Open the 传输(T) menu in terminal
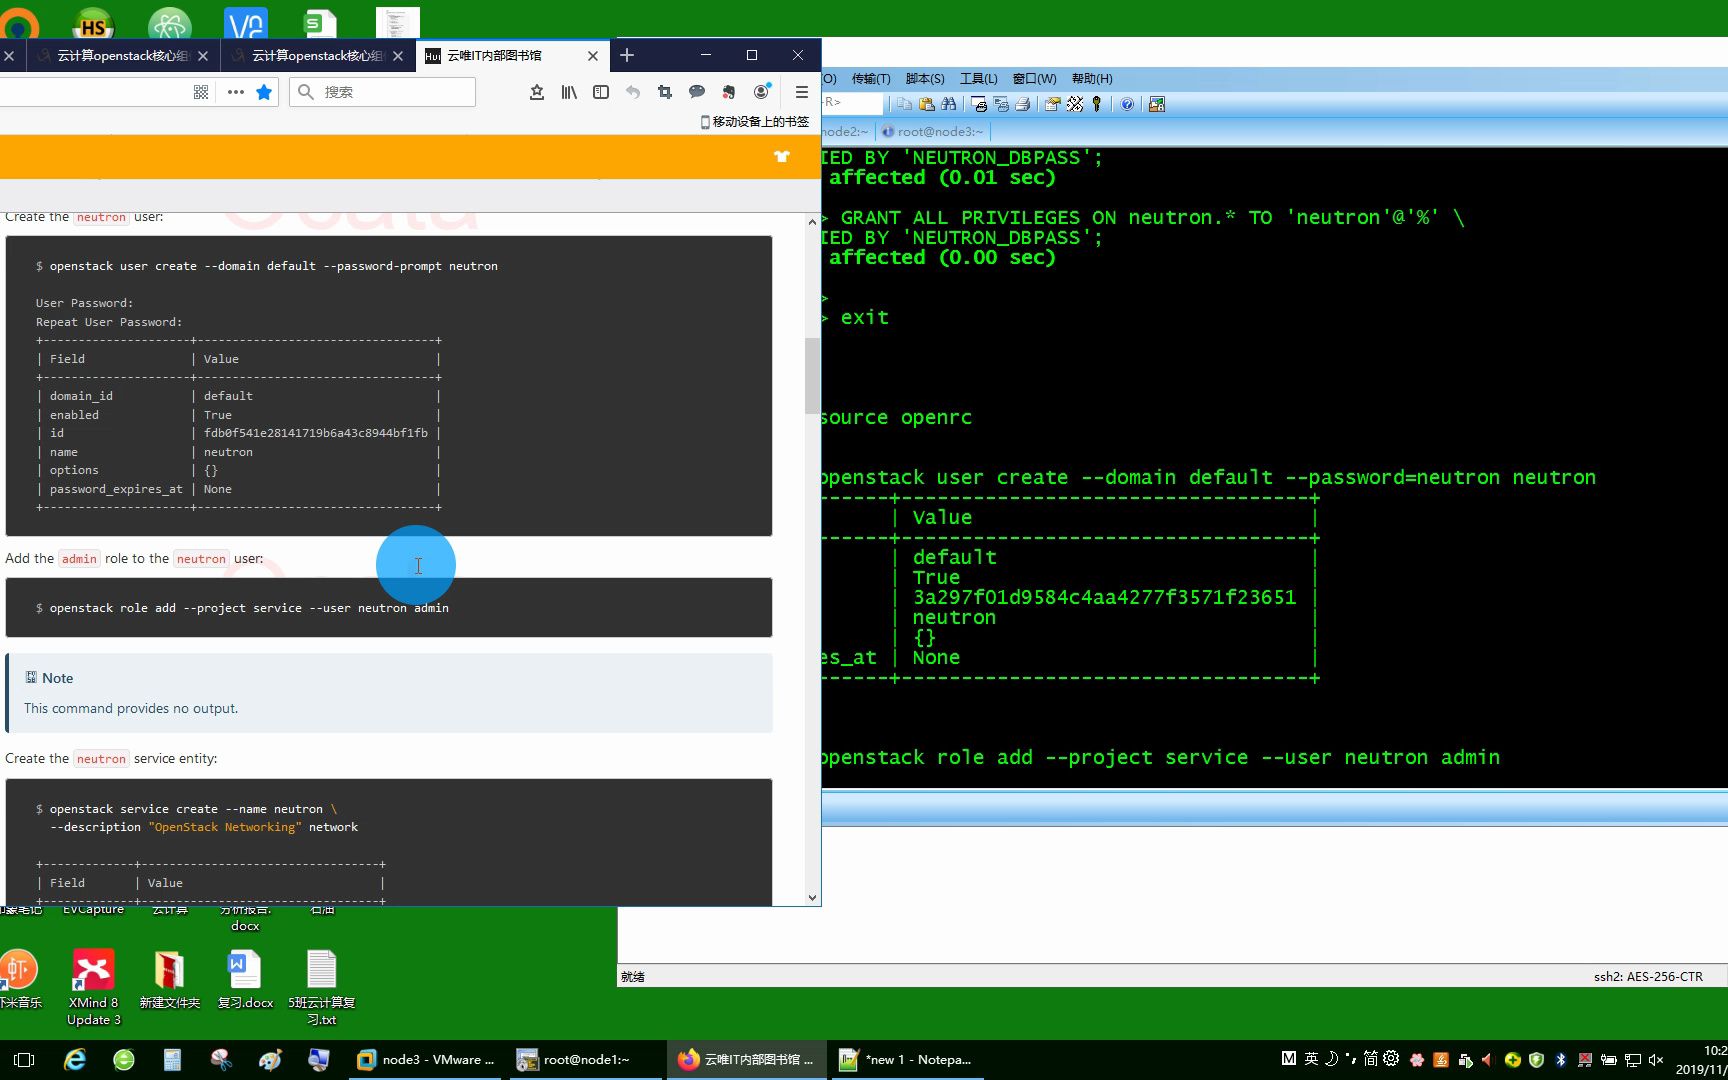This screenshot has height=1080, width=1728. pyautogui.click(x=871, y=79)
